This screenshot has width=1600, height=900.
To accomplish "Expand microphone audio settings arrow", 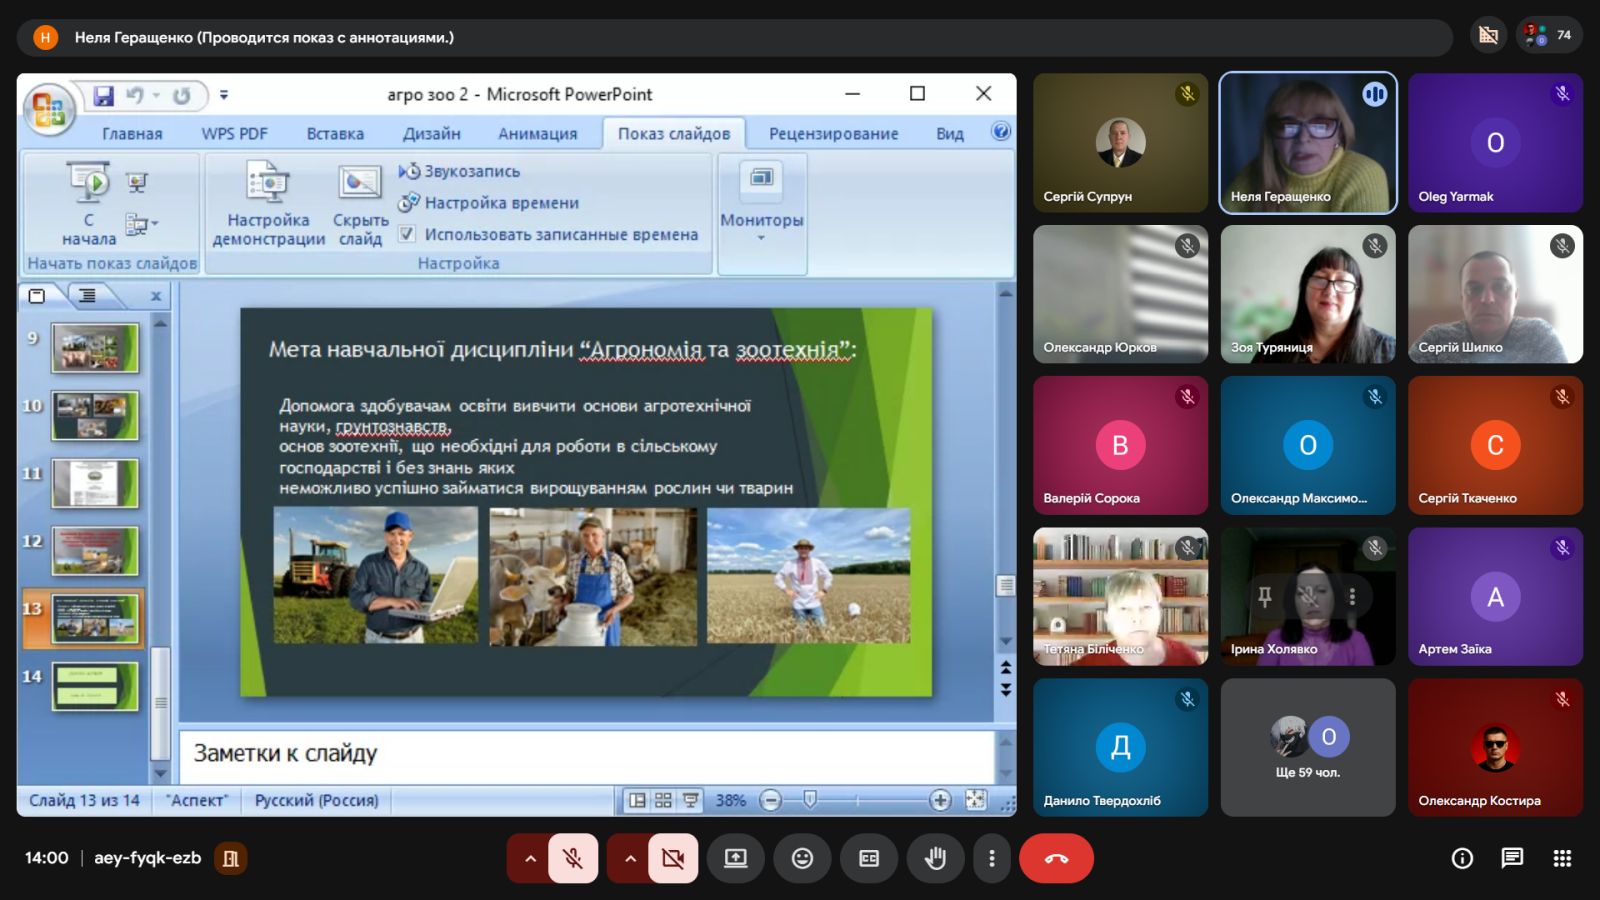I will [x=530, y=858].
